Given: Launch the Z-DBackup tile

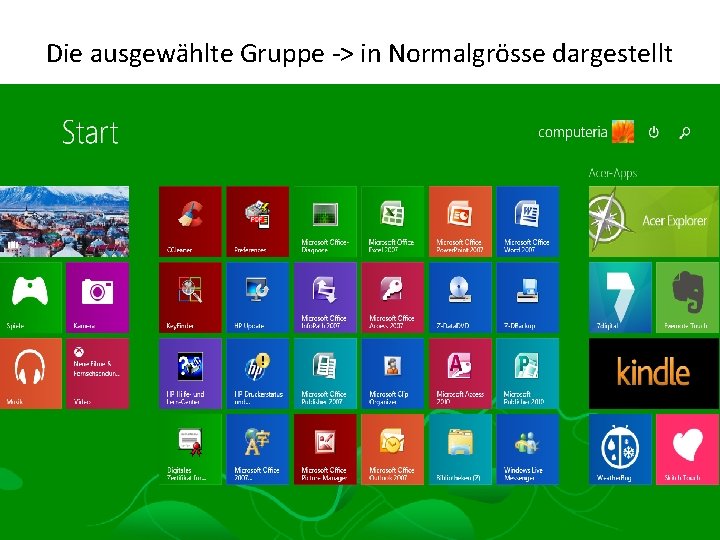Looking at the screenshot, I should point(528,298).
